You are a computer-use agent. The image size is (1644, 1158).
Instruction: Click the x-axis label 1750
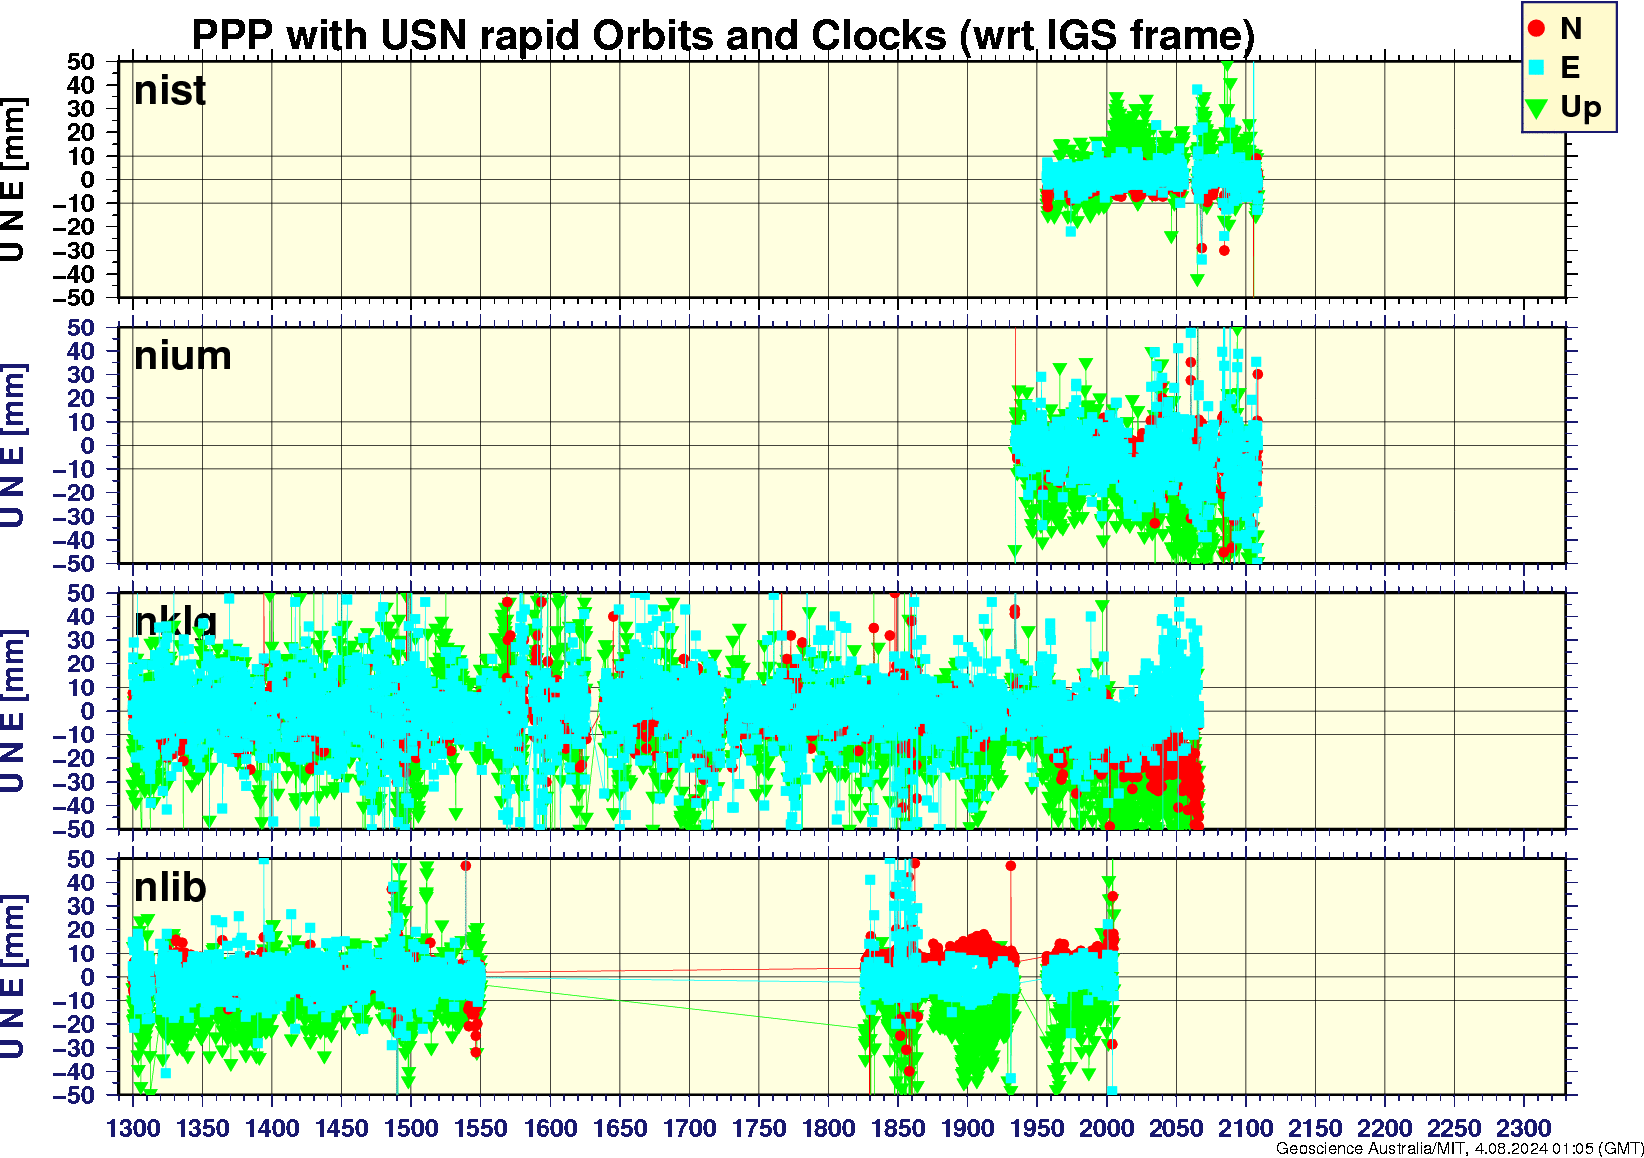(x=759, y=1128)
